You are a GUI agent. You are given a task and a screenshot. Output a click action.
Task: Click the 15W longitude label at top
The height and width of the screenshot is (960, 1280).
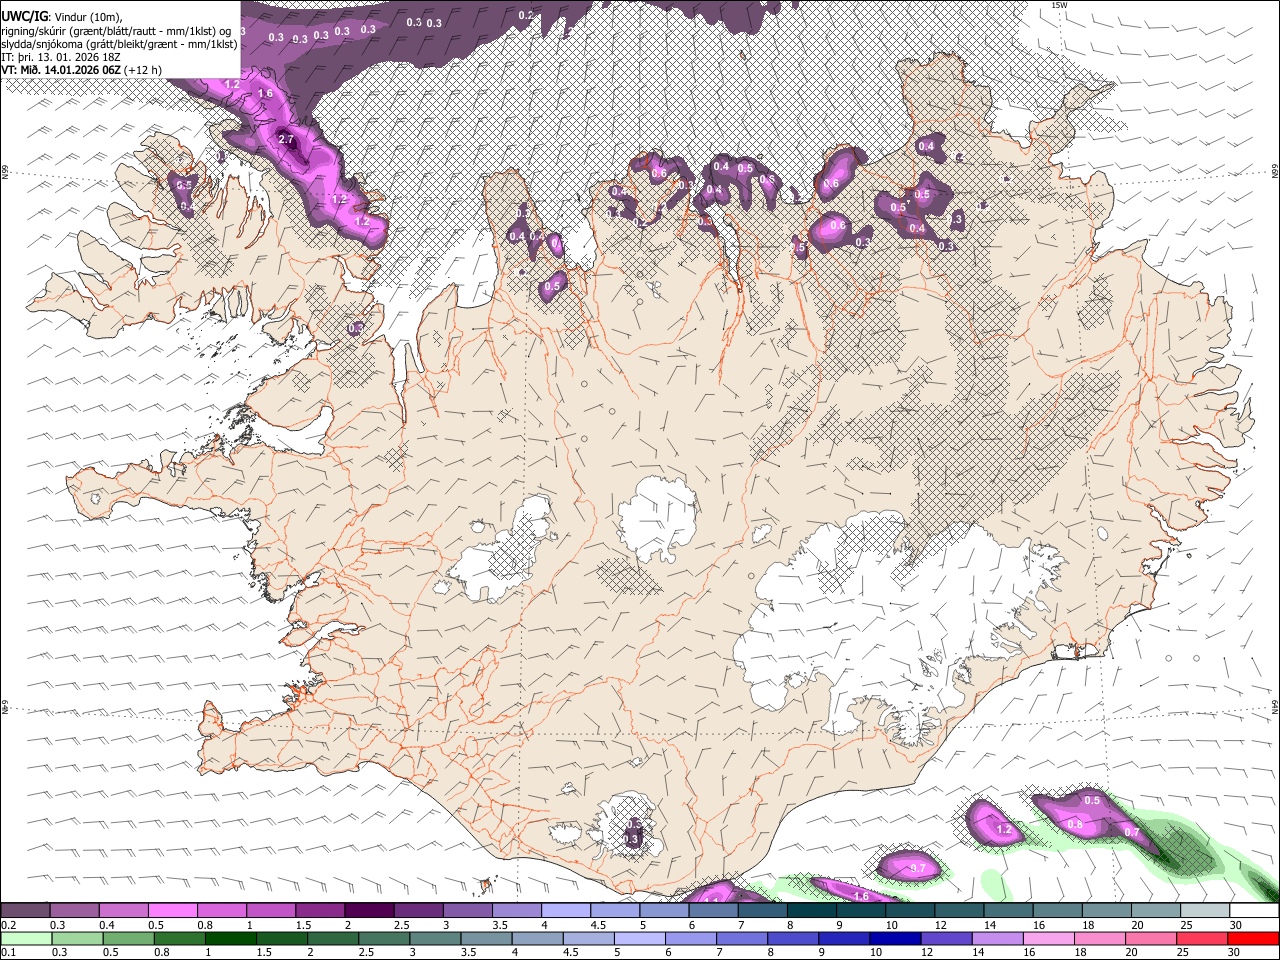1060,5
